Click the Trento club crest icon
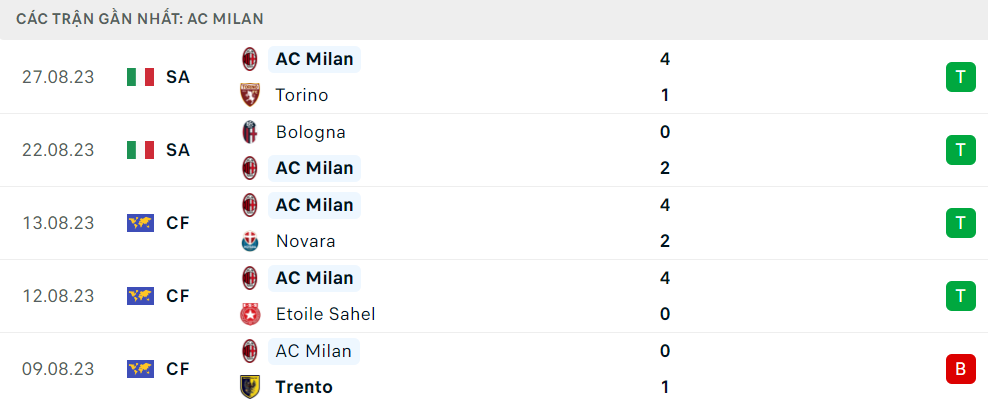Screen dimensions: 988x405 [x=250, y=387]
